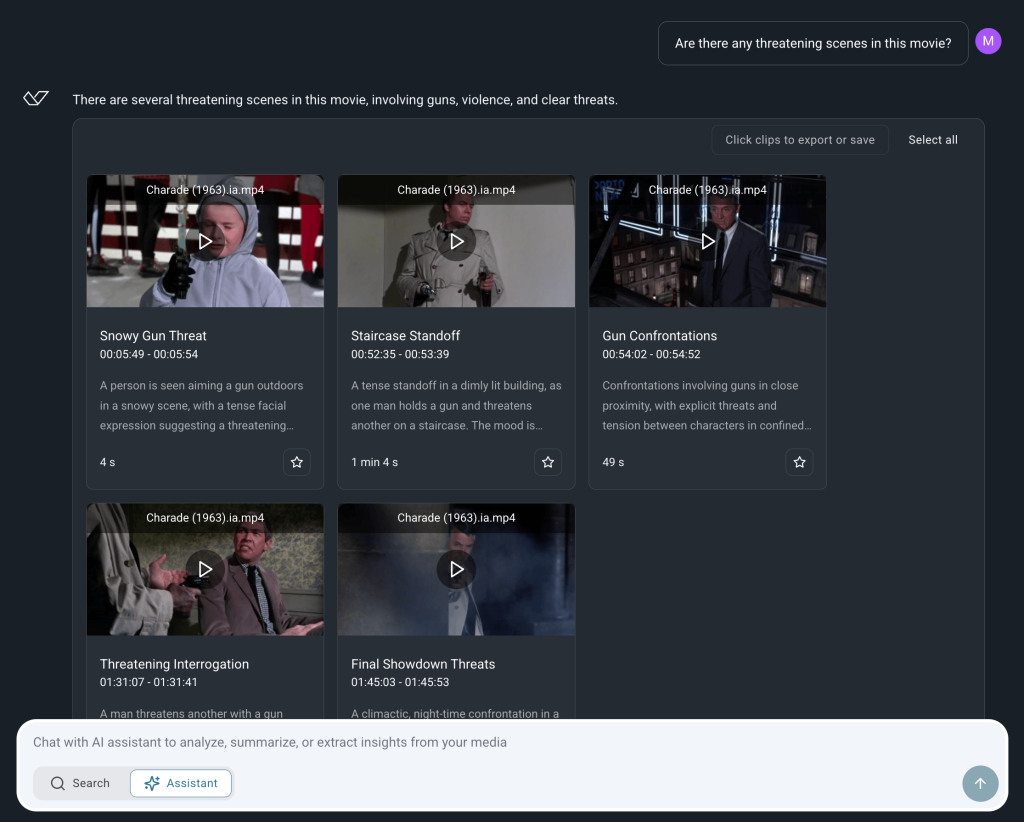1024x822 pixels.
Task: Play the Snowy Gun Threat clip
Action: [x=205, y=242]
